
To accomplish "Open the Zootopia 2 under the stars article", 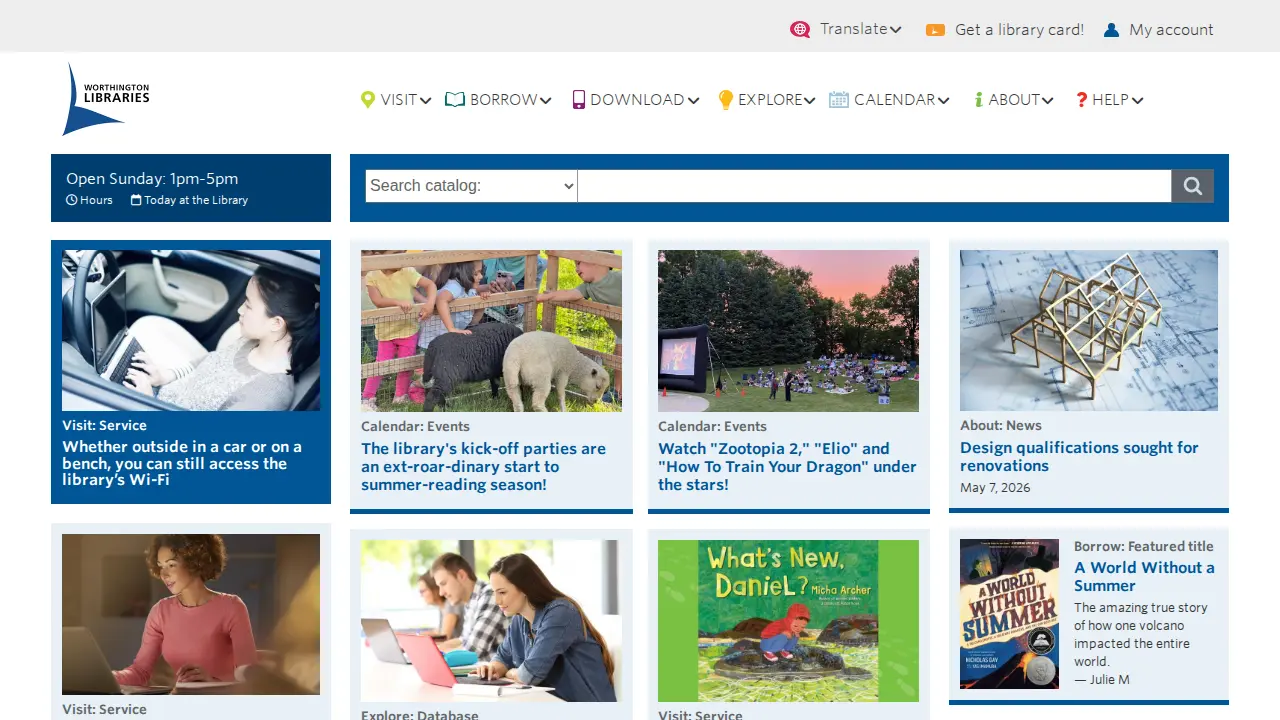I will point(787,467).
